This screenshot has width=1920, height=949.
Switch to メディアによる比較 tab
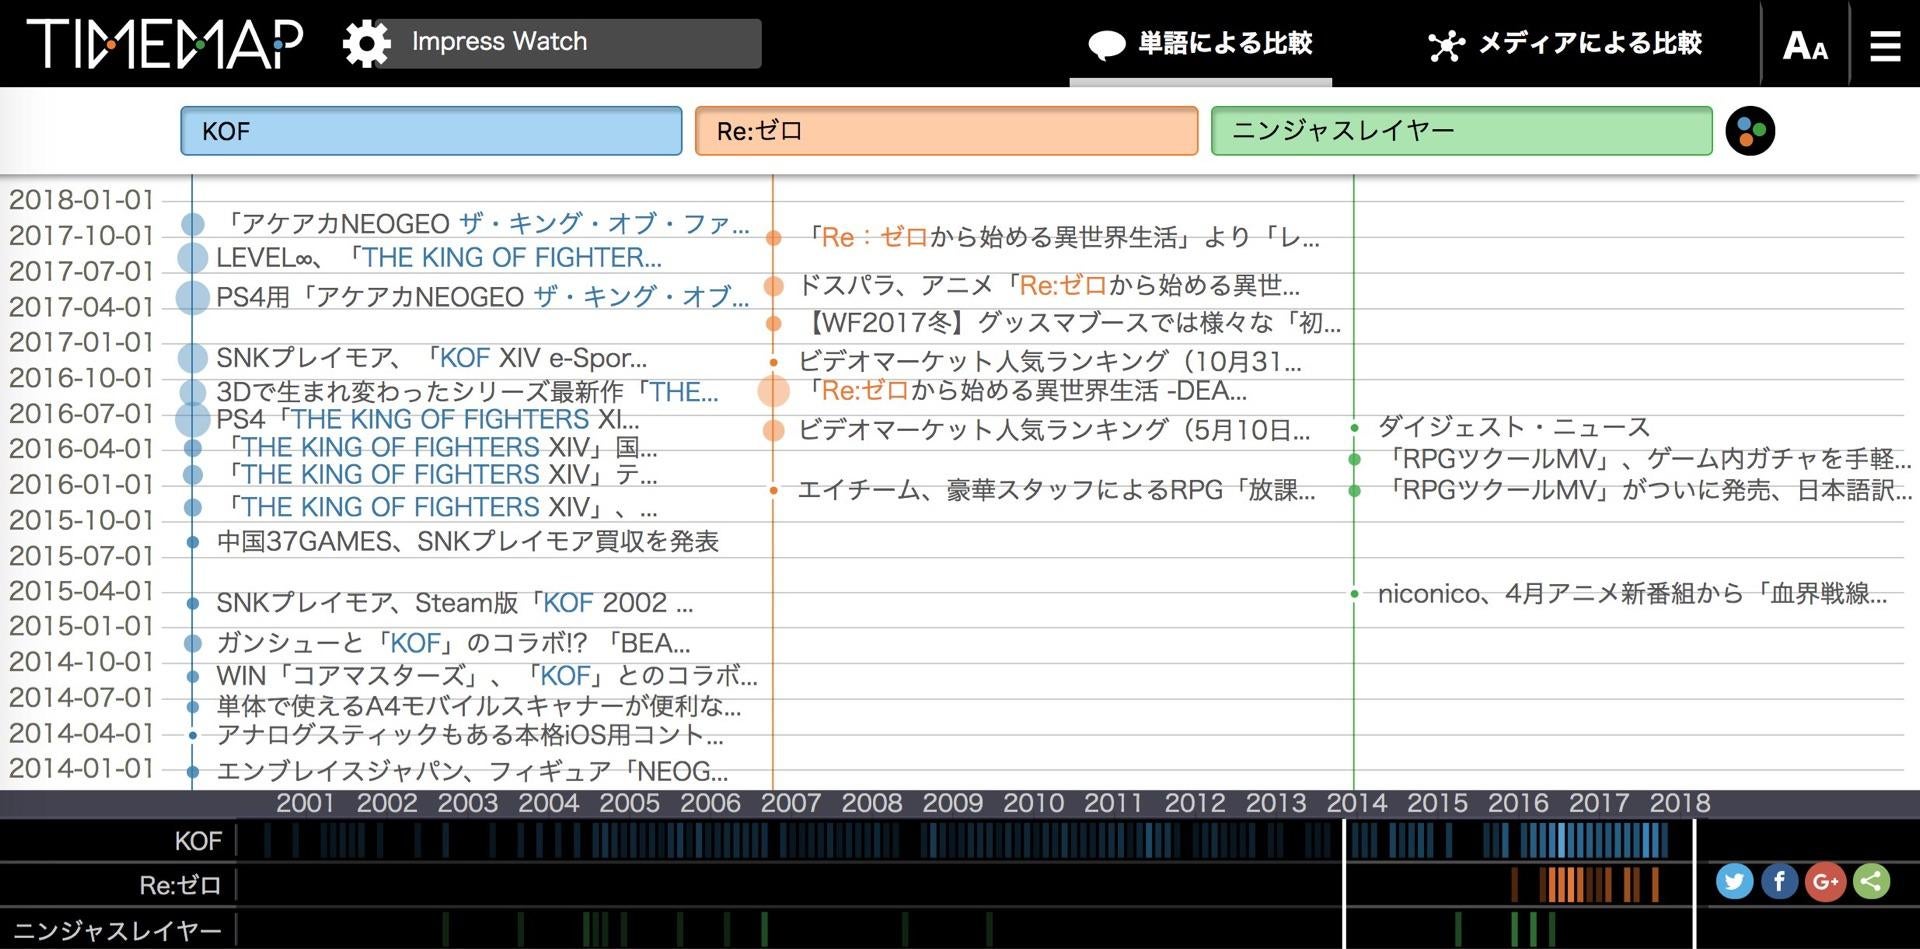pyautogui.click(x=1565, y=43)
